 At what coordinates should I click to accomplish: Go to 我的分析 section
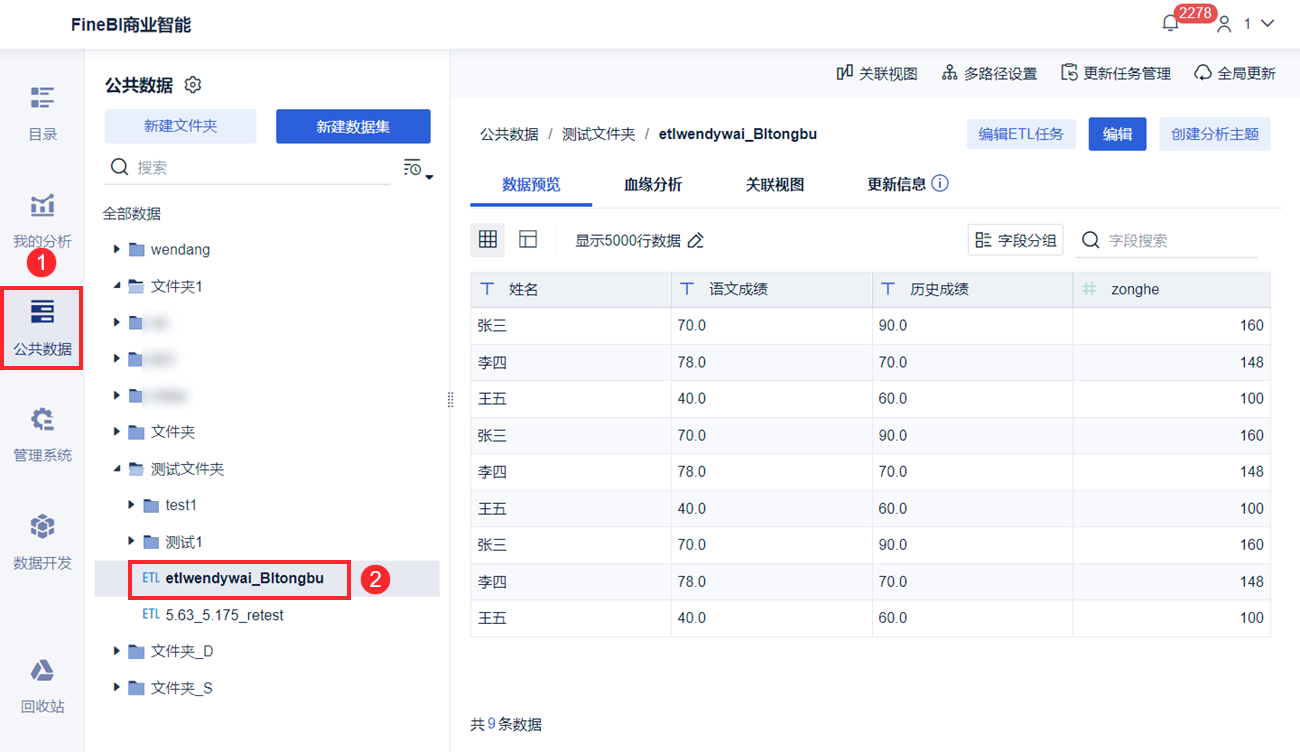pos(42,221)
